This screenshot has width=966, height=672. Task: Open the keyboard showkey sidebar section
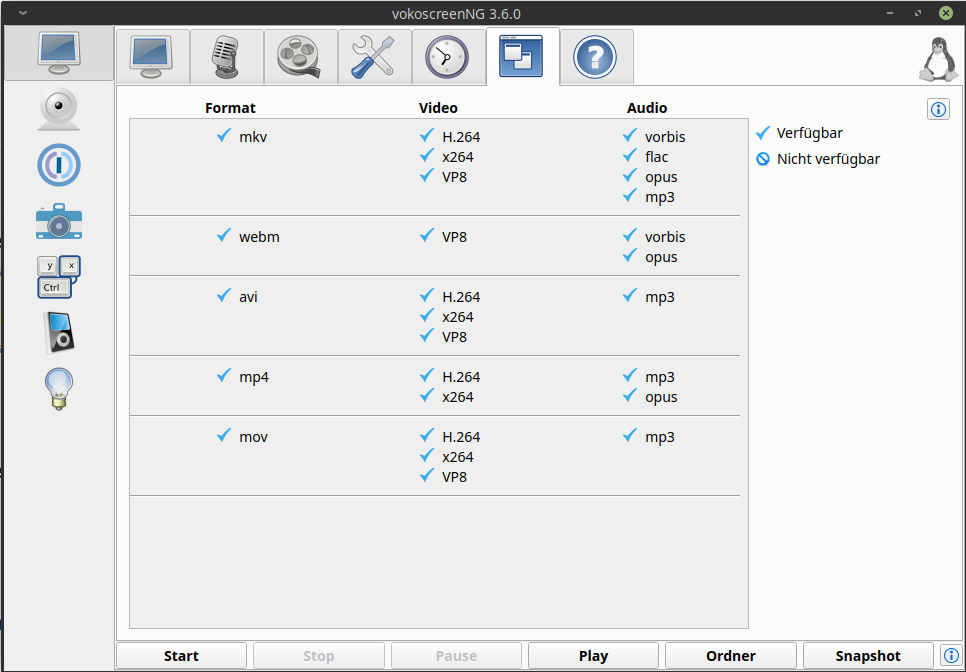click(x=59, y=277)
